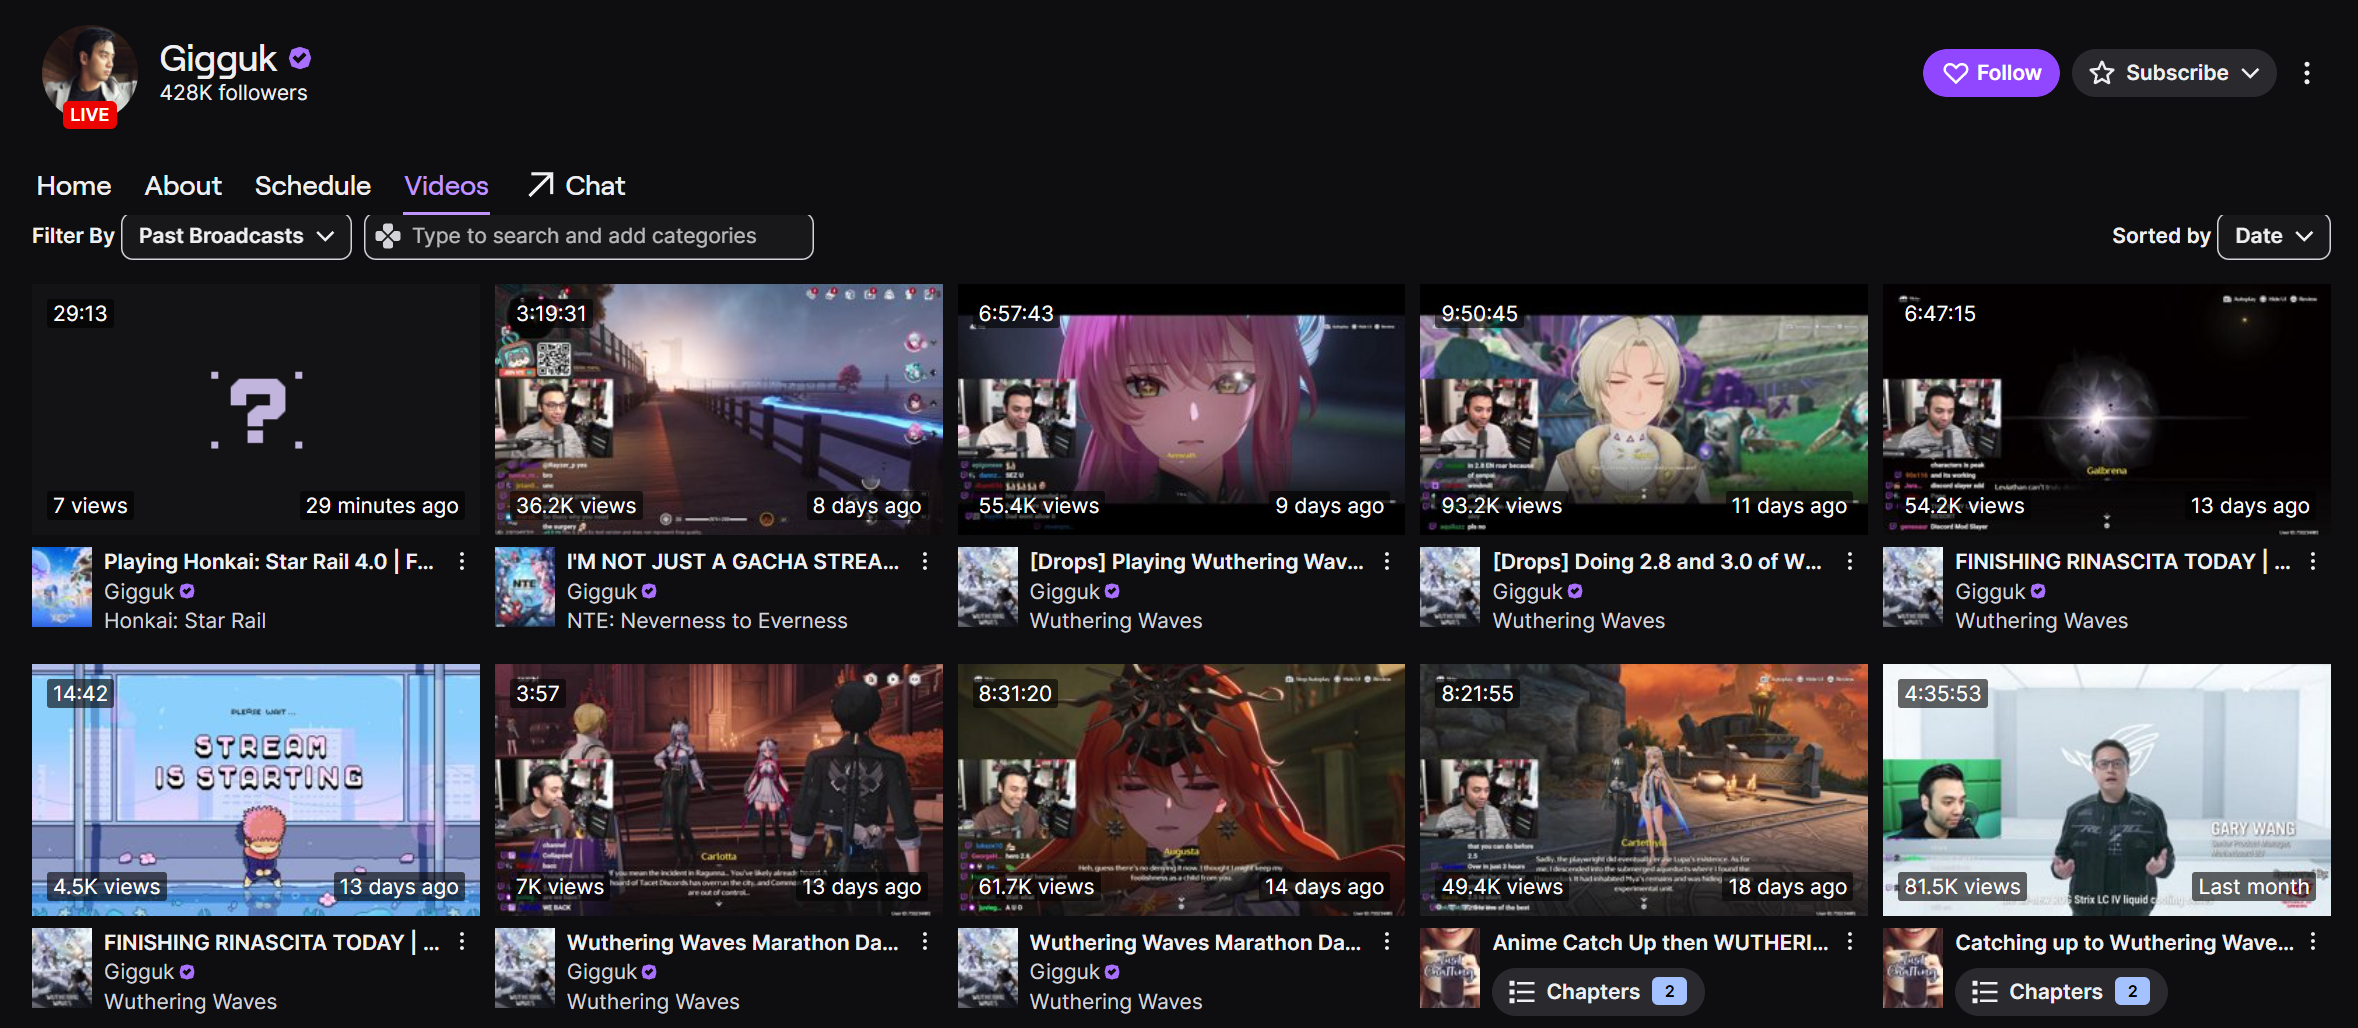Click the Honkai: Star Rail category link
Image resolution: width=2358 pixels, height=1028 pixels.
[185, 621]
